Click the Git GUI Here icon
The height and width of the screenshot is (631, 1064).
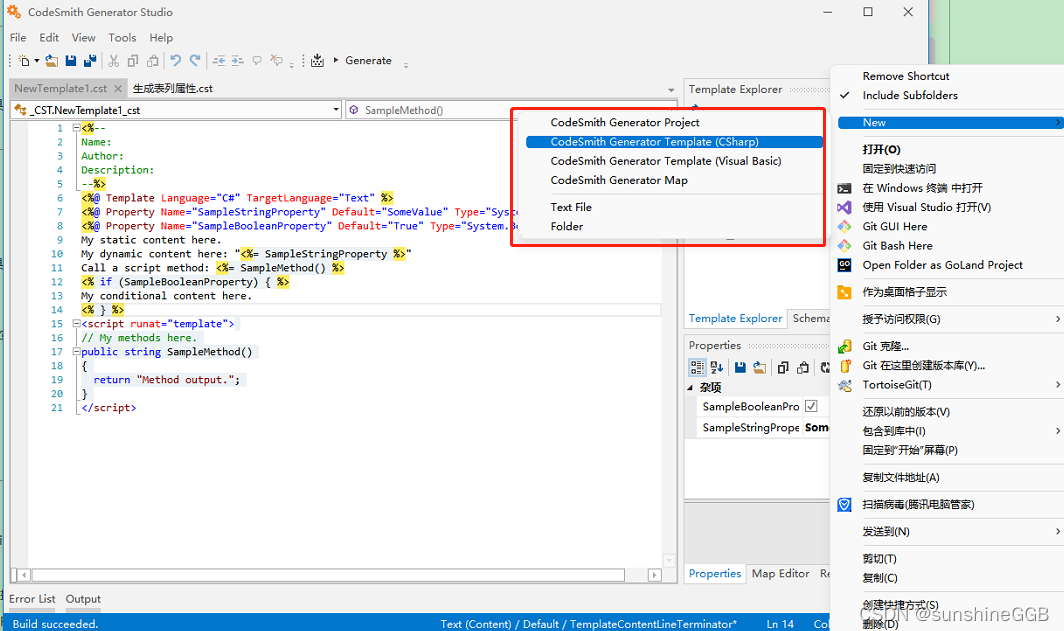844,226
